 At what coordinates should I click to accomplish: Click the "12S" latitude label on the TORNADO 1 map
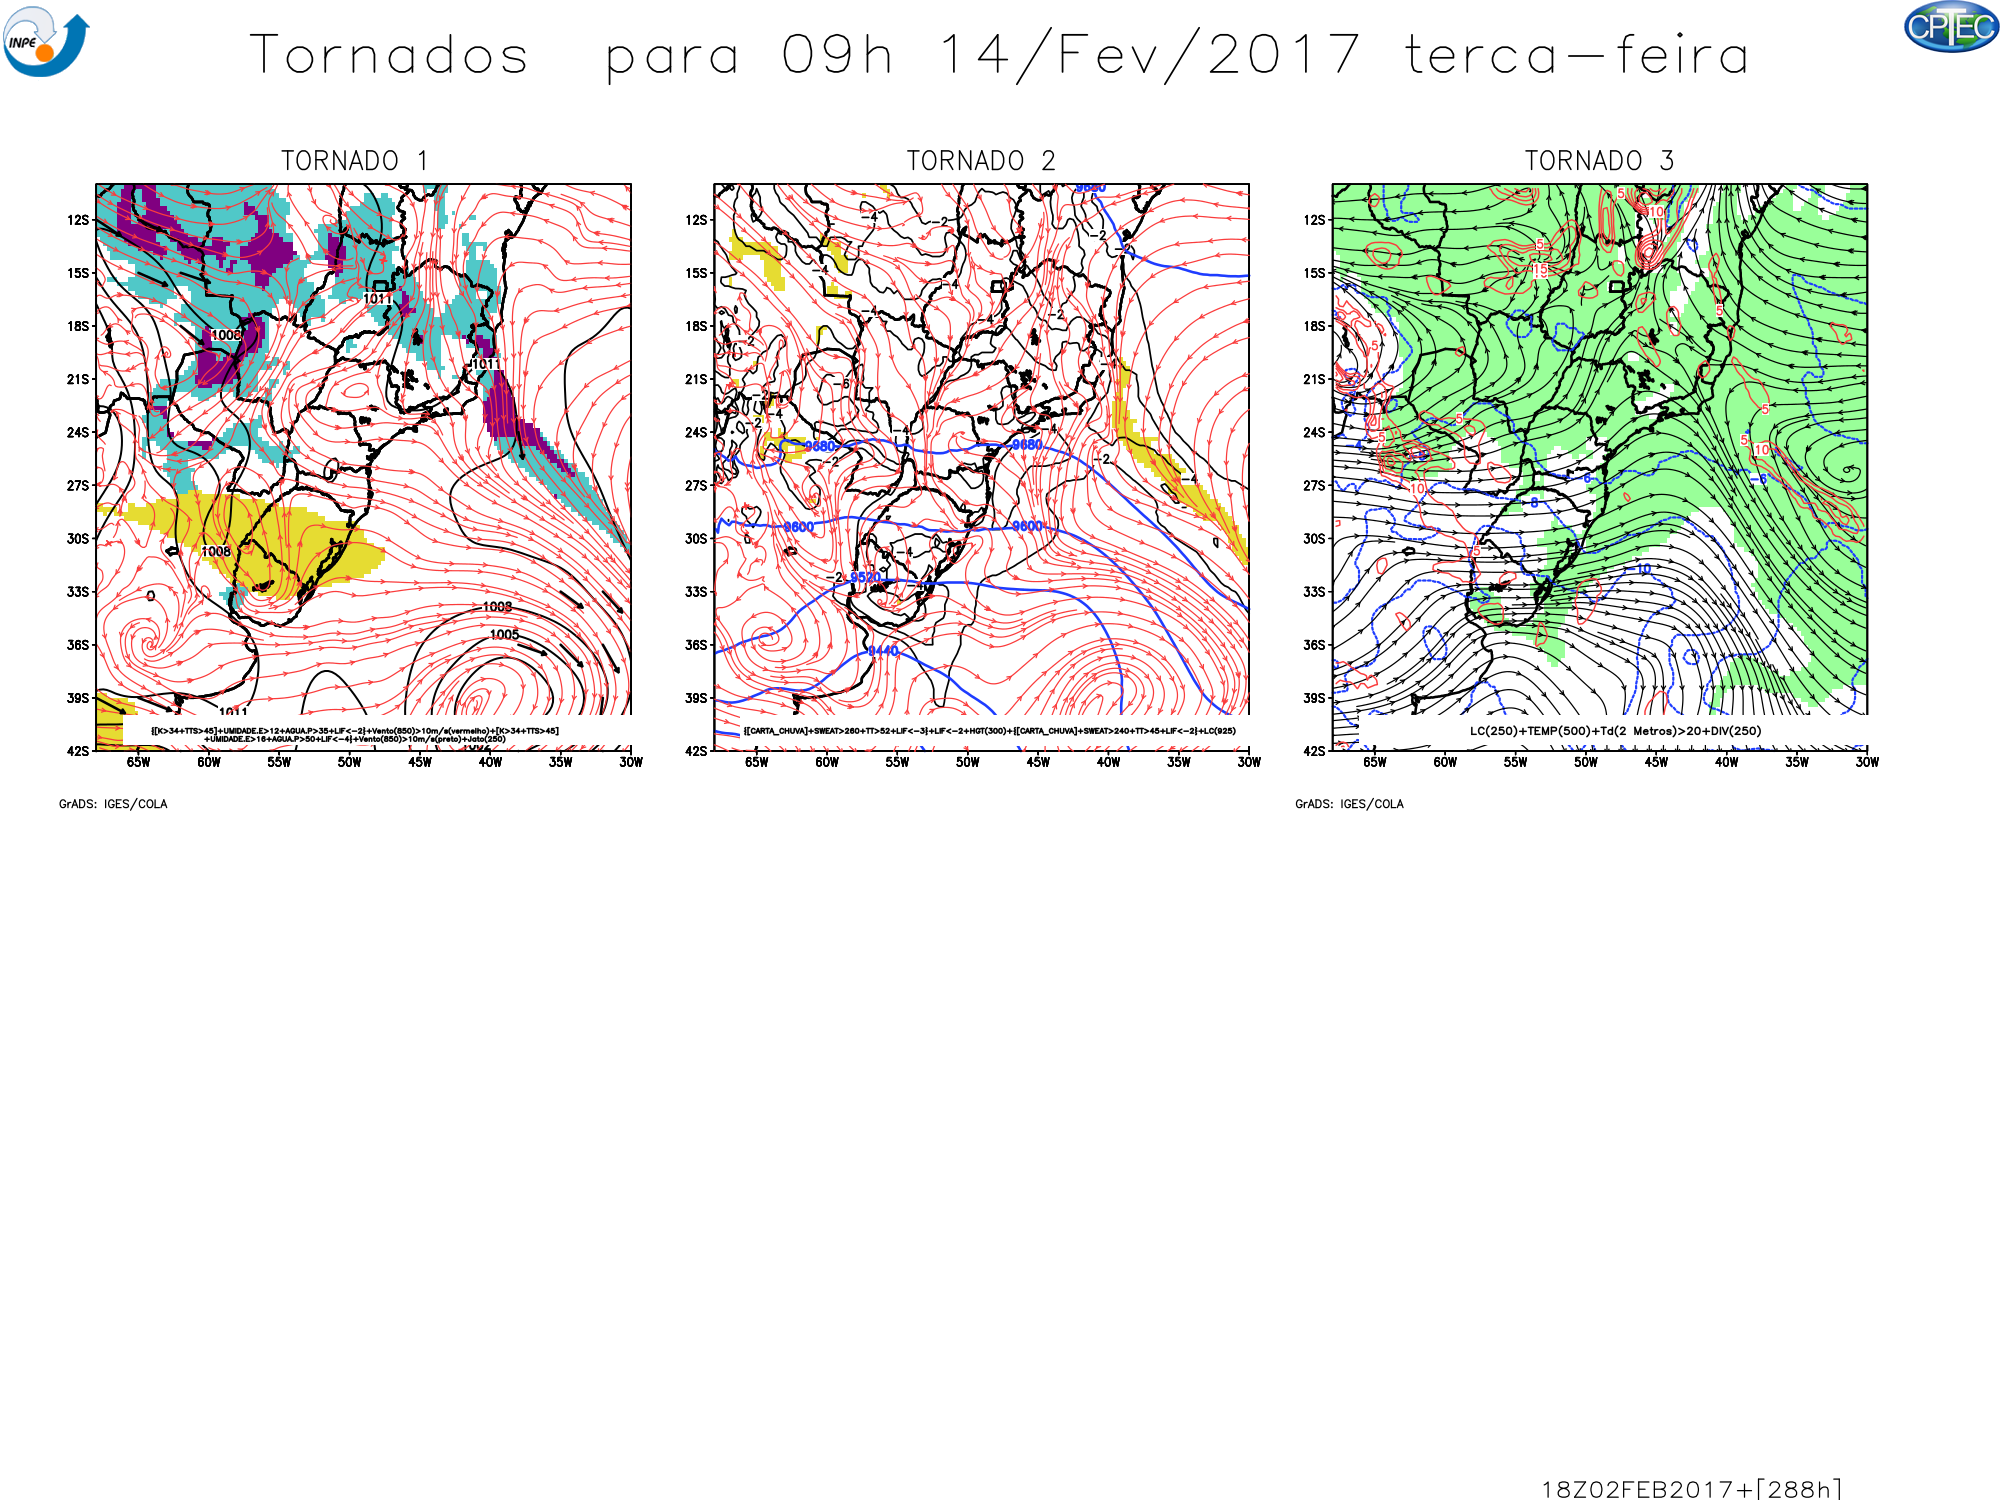(78, 220)
